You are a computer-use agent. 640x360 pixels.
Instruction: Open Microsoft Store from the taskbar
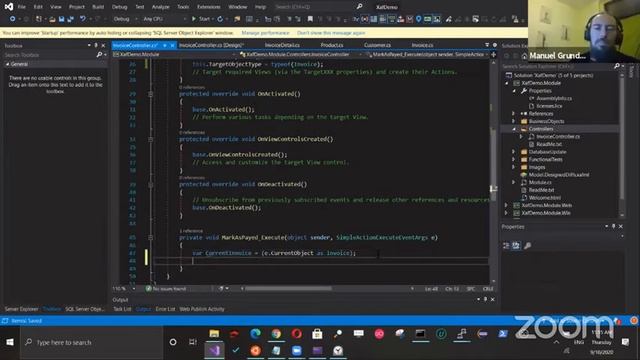pyautogui.click(x=317, y=334)
